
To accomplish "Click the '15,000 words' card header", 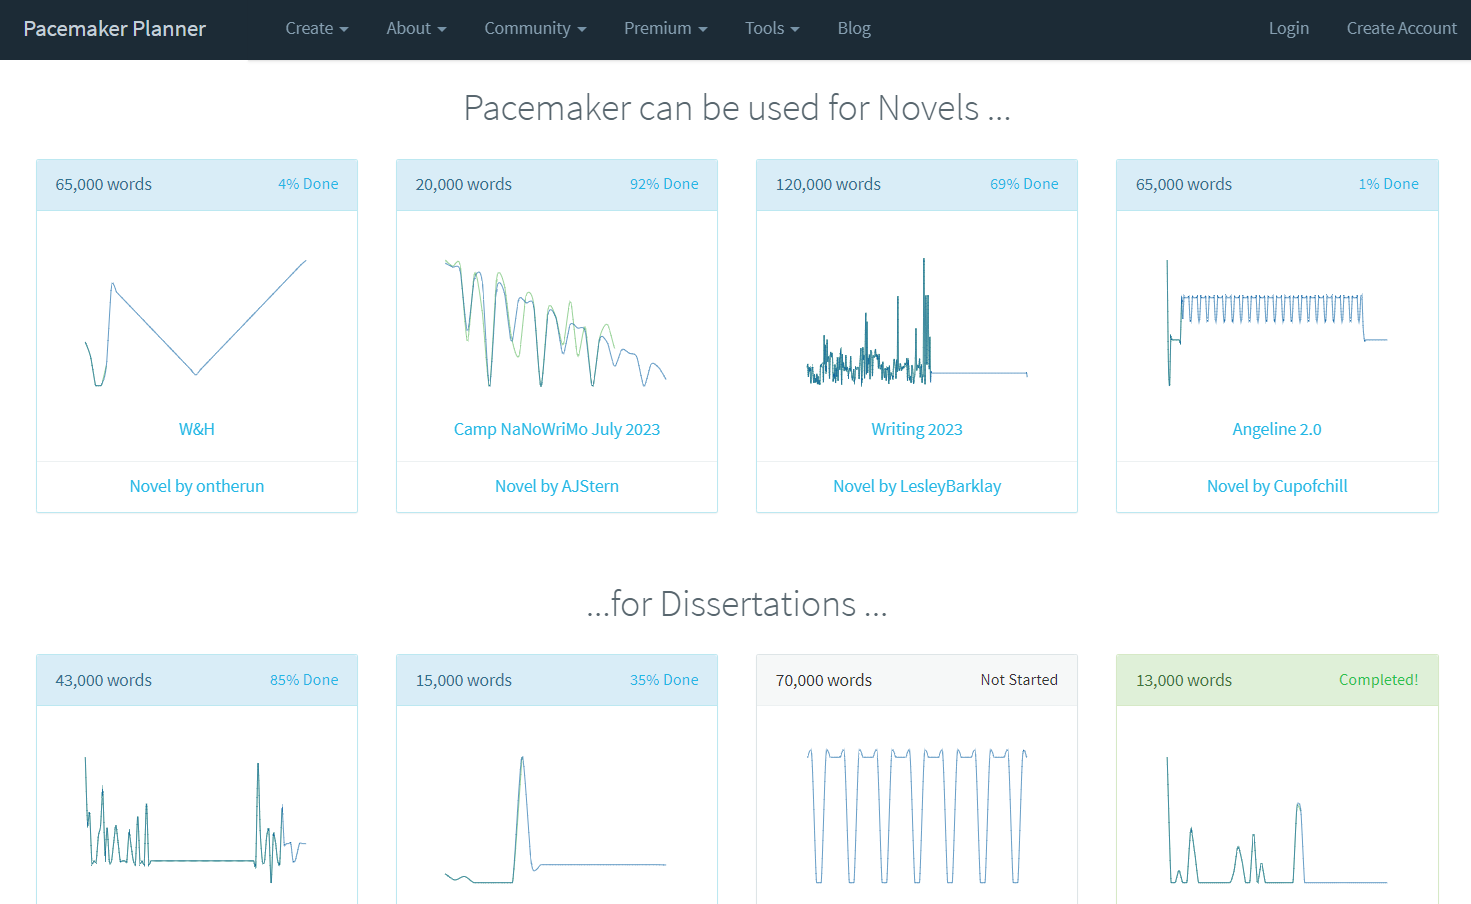I will tap(557, 681).
